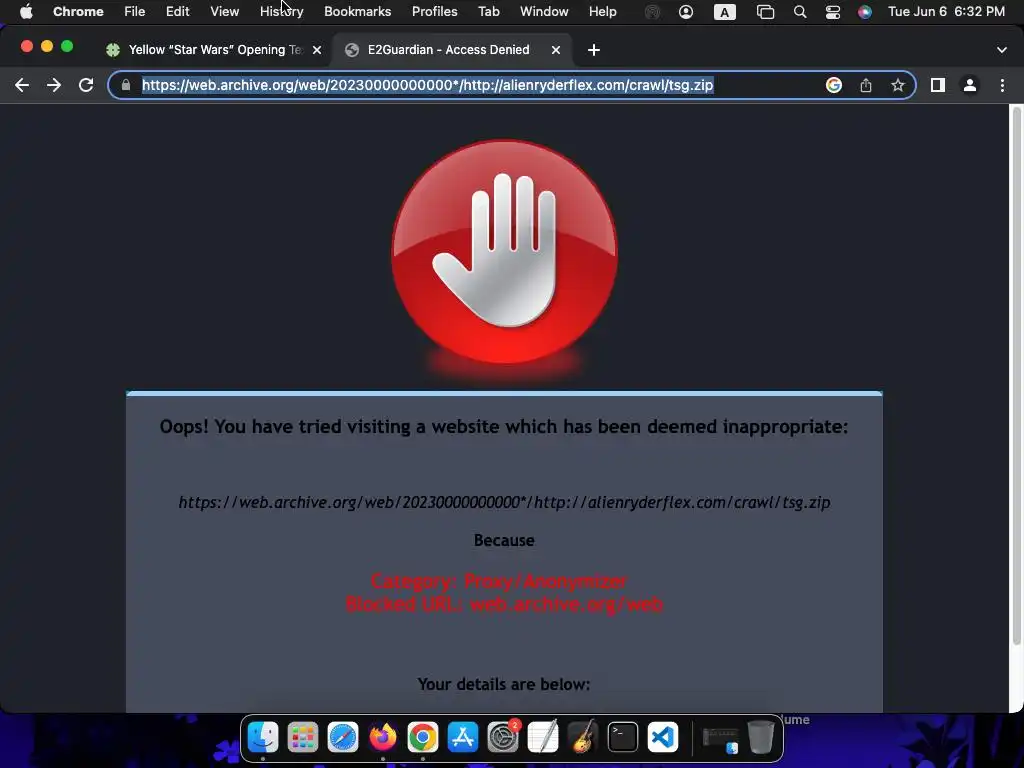Open the File menu
Screen dimensions: 1024x768
click(135, 11)
